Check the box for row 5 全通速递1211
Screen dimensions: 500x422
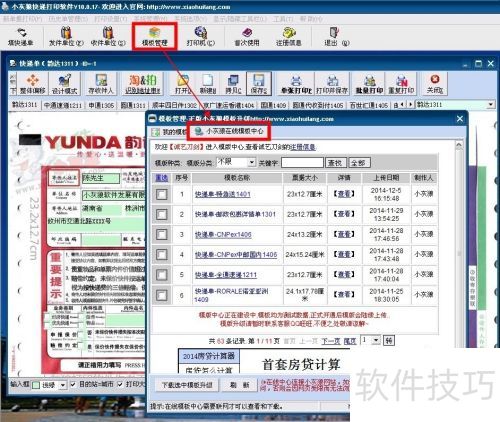point(162,275)
